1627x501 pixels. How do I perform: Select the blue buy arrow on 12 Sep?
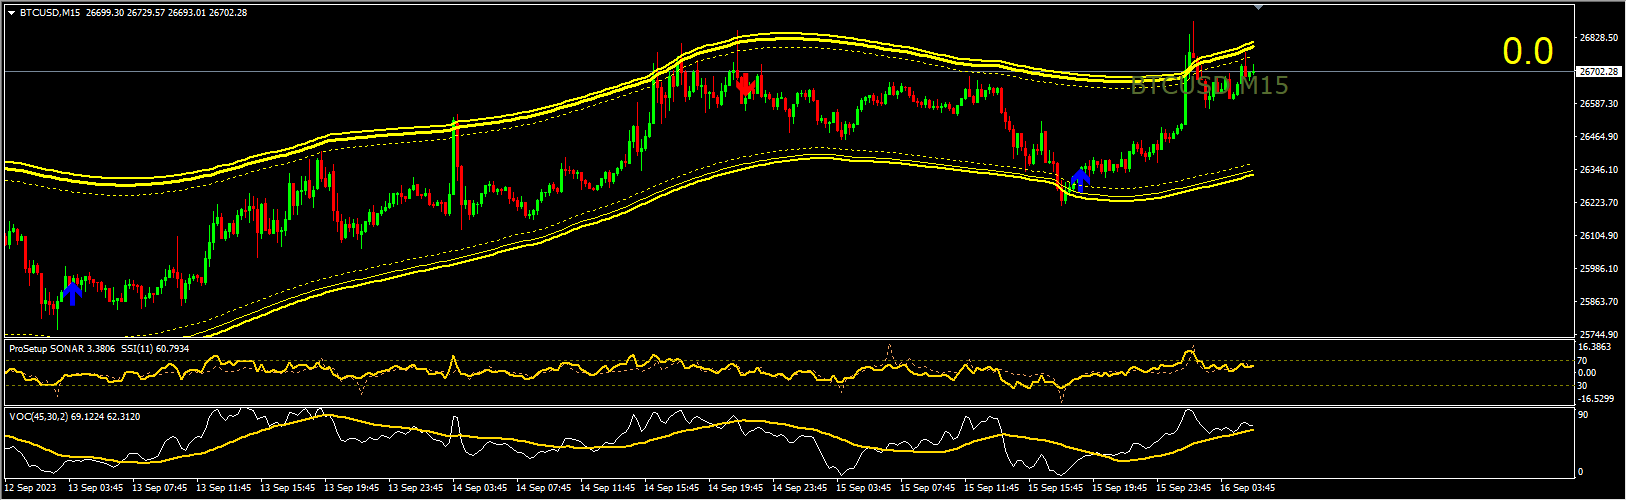pyautogui.click(x=72, y=293)
